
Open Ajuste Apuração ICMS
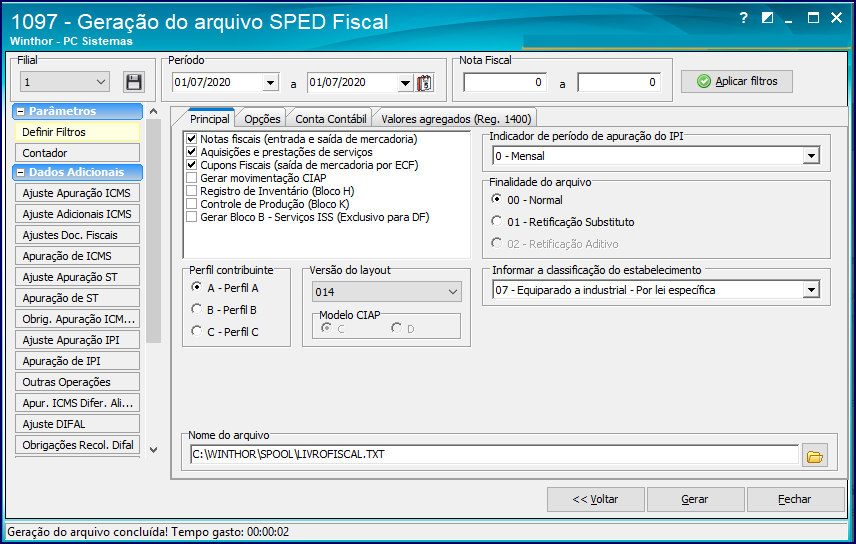(x=77, y=193)
